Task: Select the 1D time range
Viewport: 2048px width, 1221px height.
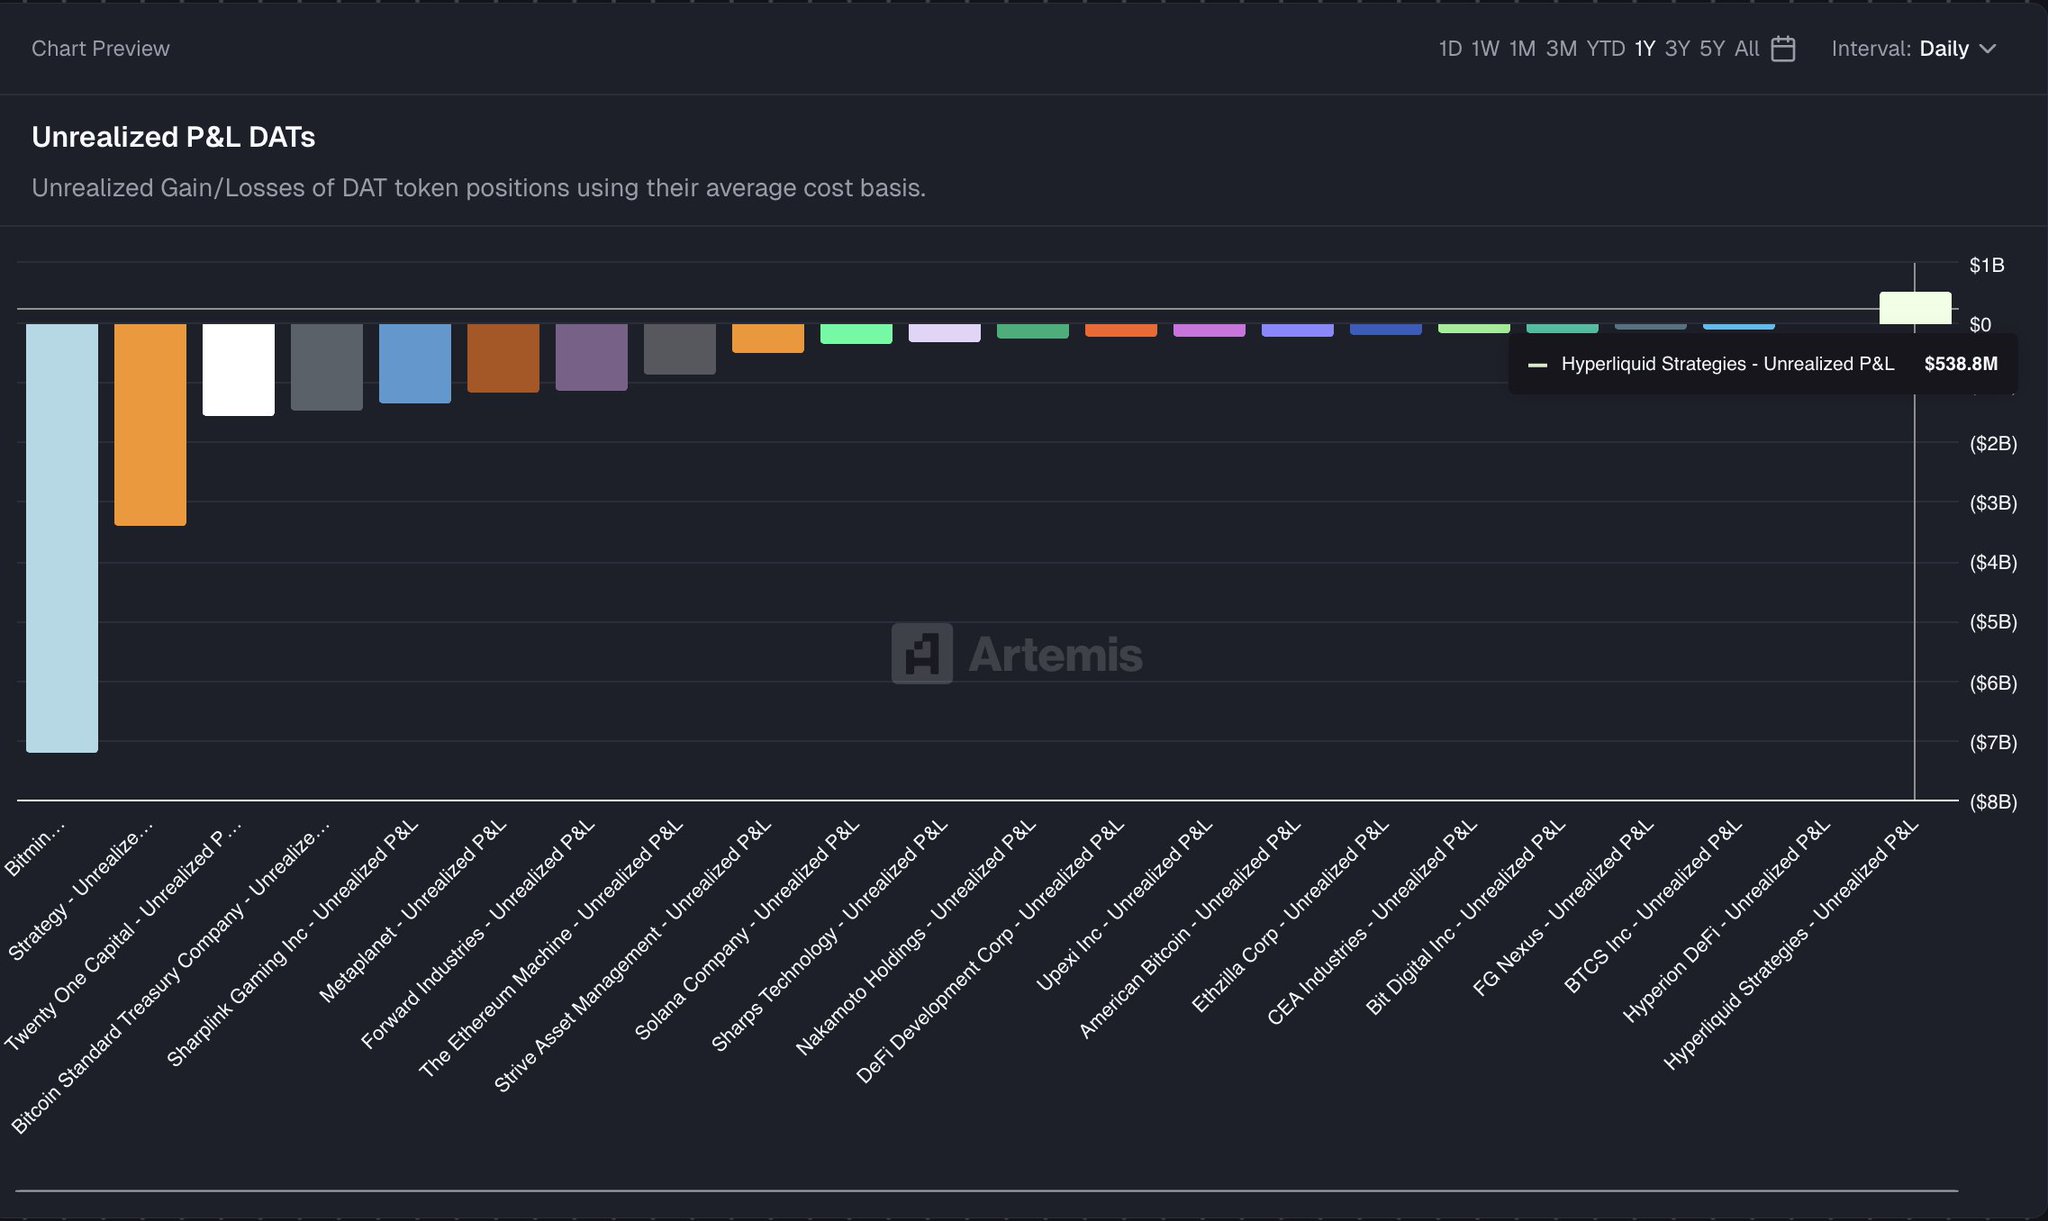Action: pyautogui.click(x=1450, y=49)
